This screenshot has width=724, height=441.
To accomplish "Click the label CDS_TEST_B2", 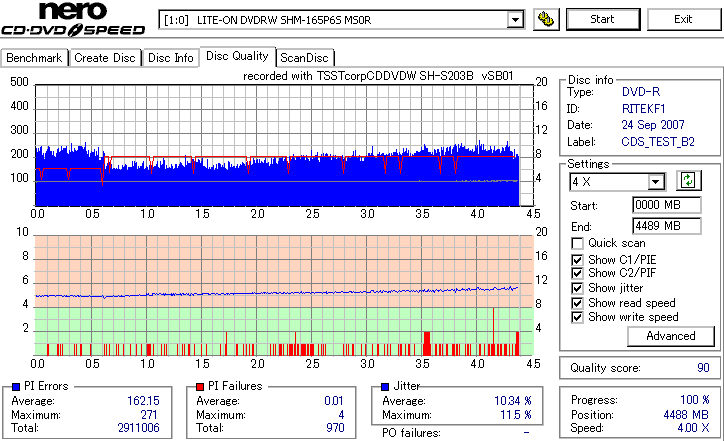I will click(x=658, y=142).
